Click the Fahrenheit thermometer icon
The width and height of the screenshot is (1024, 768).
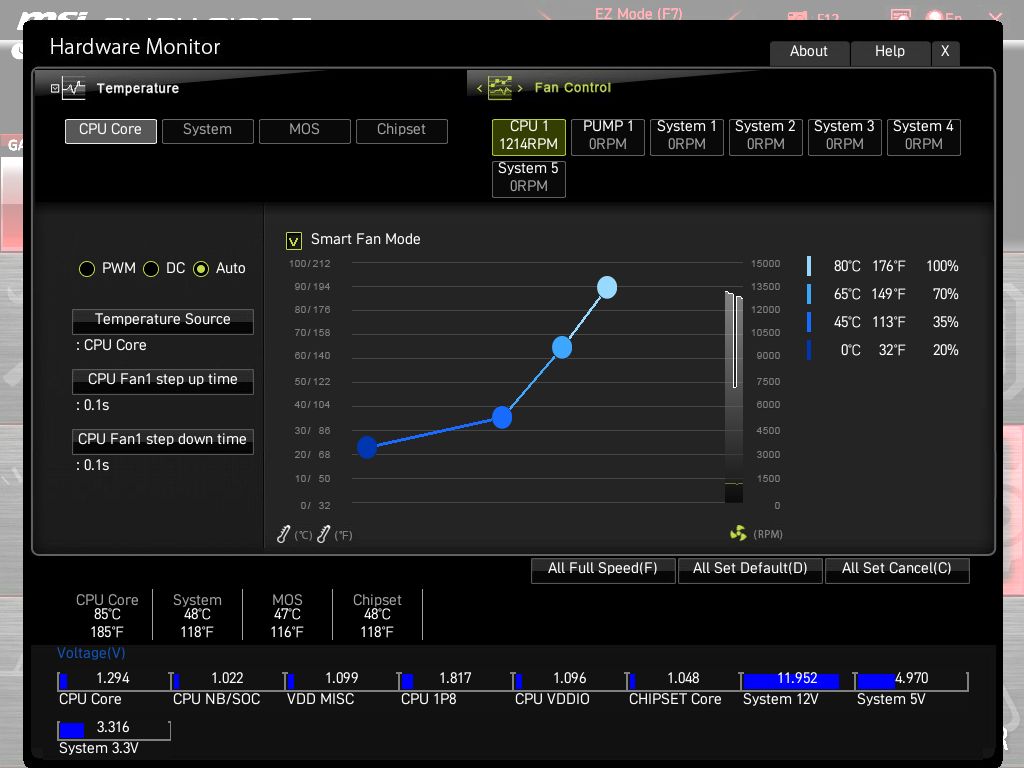click(323, 534)
